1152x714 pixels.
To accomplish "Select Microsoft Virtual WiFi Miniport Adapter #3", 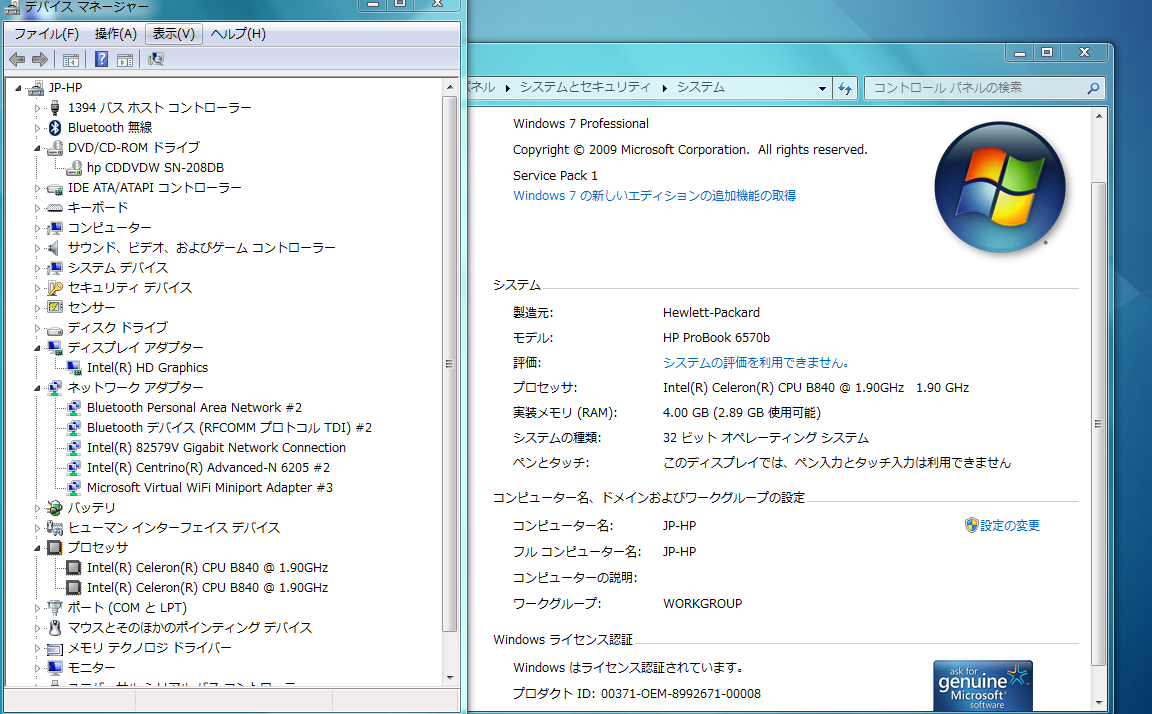I will tap(209, 488).
